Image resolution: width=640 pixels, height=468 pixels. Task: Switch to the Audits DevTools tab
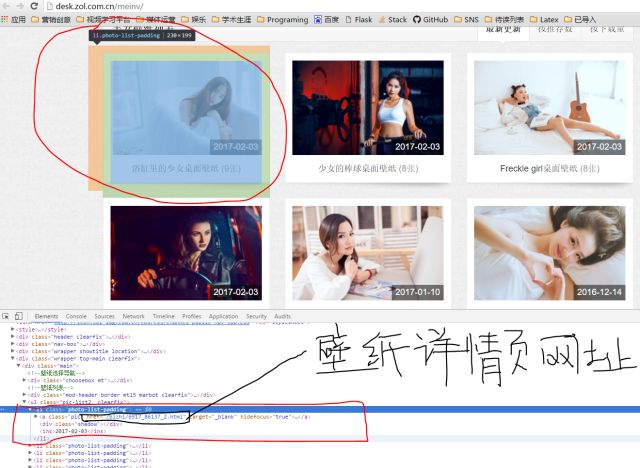tap(282, 316)
